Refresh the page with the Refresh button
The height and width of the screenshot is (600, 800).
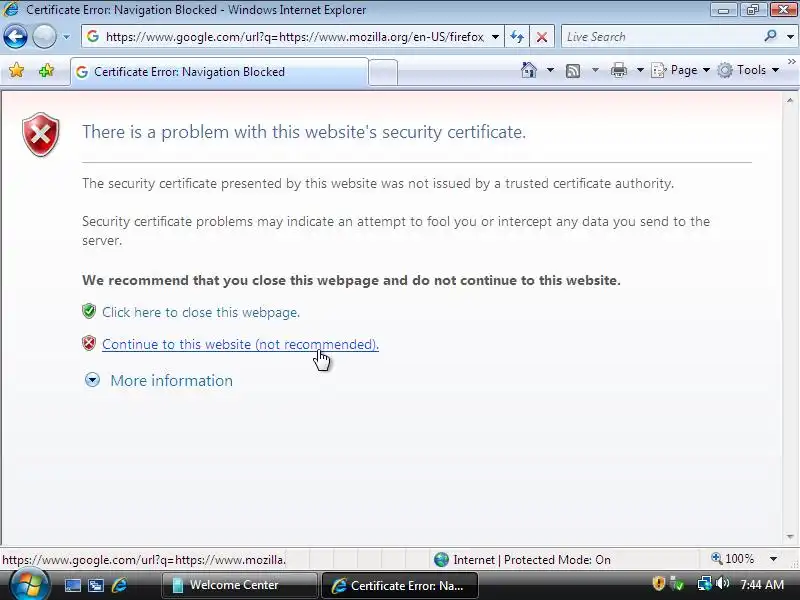(x=517, y=37)
